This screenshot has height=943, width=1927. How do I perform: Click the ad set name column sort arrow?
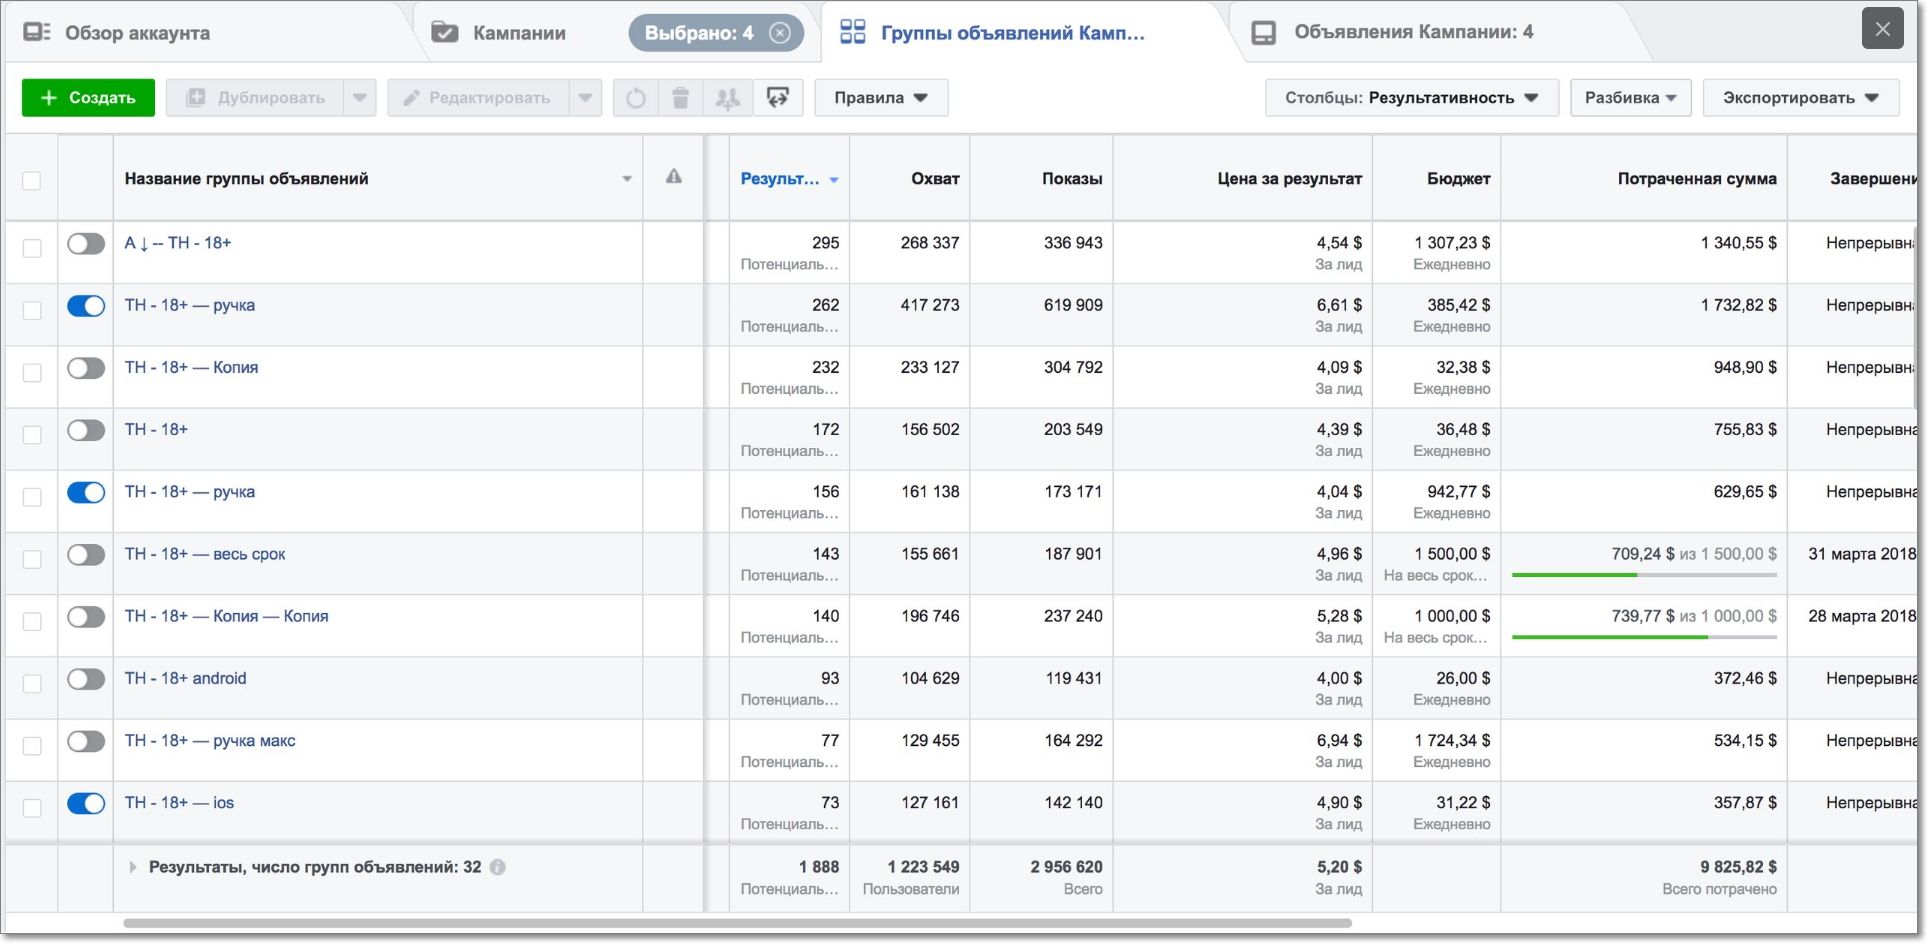[x=627, y=179]
